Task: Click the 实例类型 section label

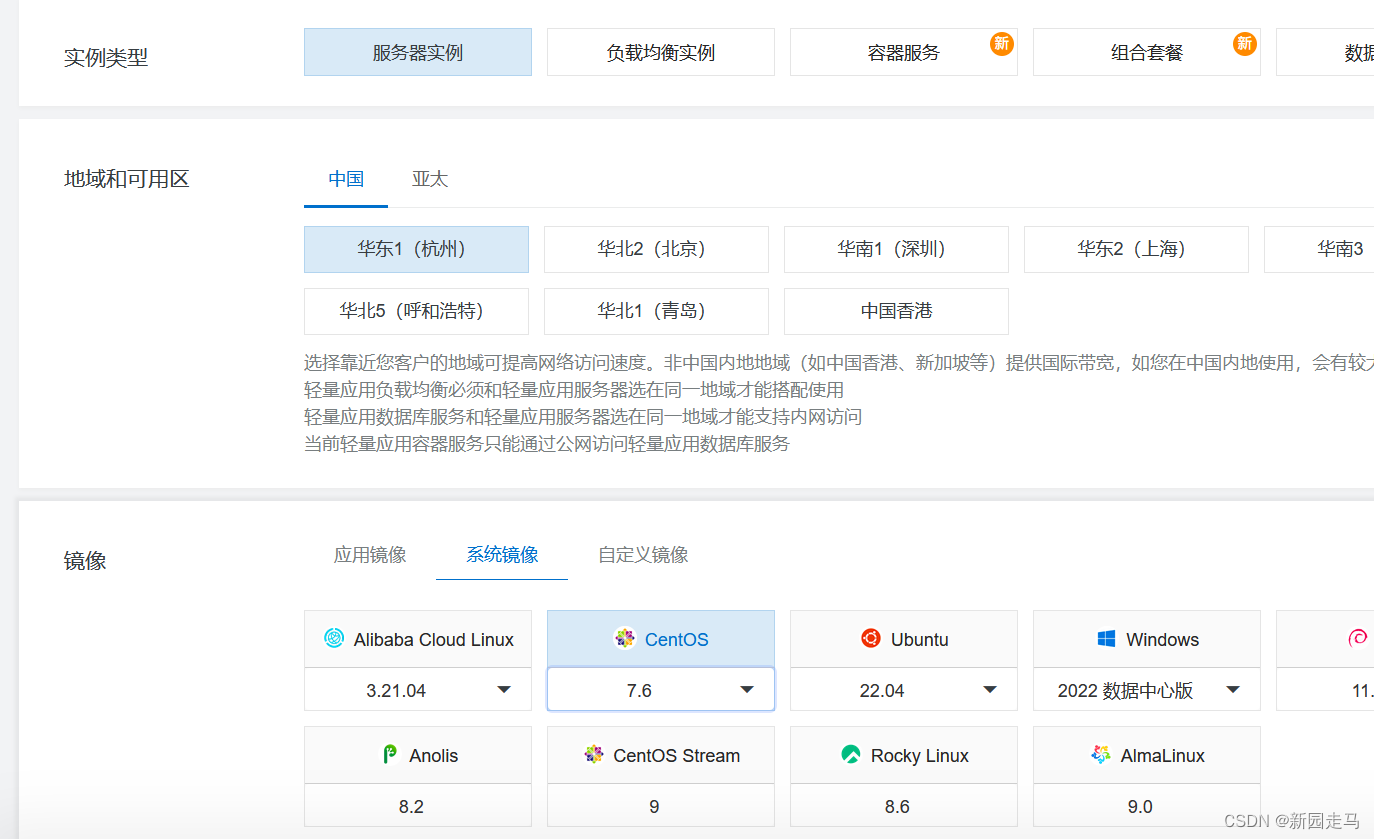Action: 106,58
